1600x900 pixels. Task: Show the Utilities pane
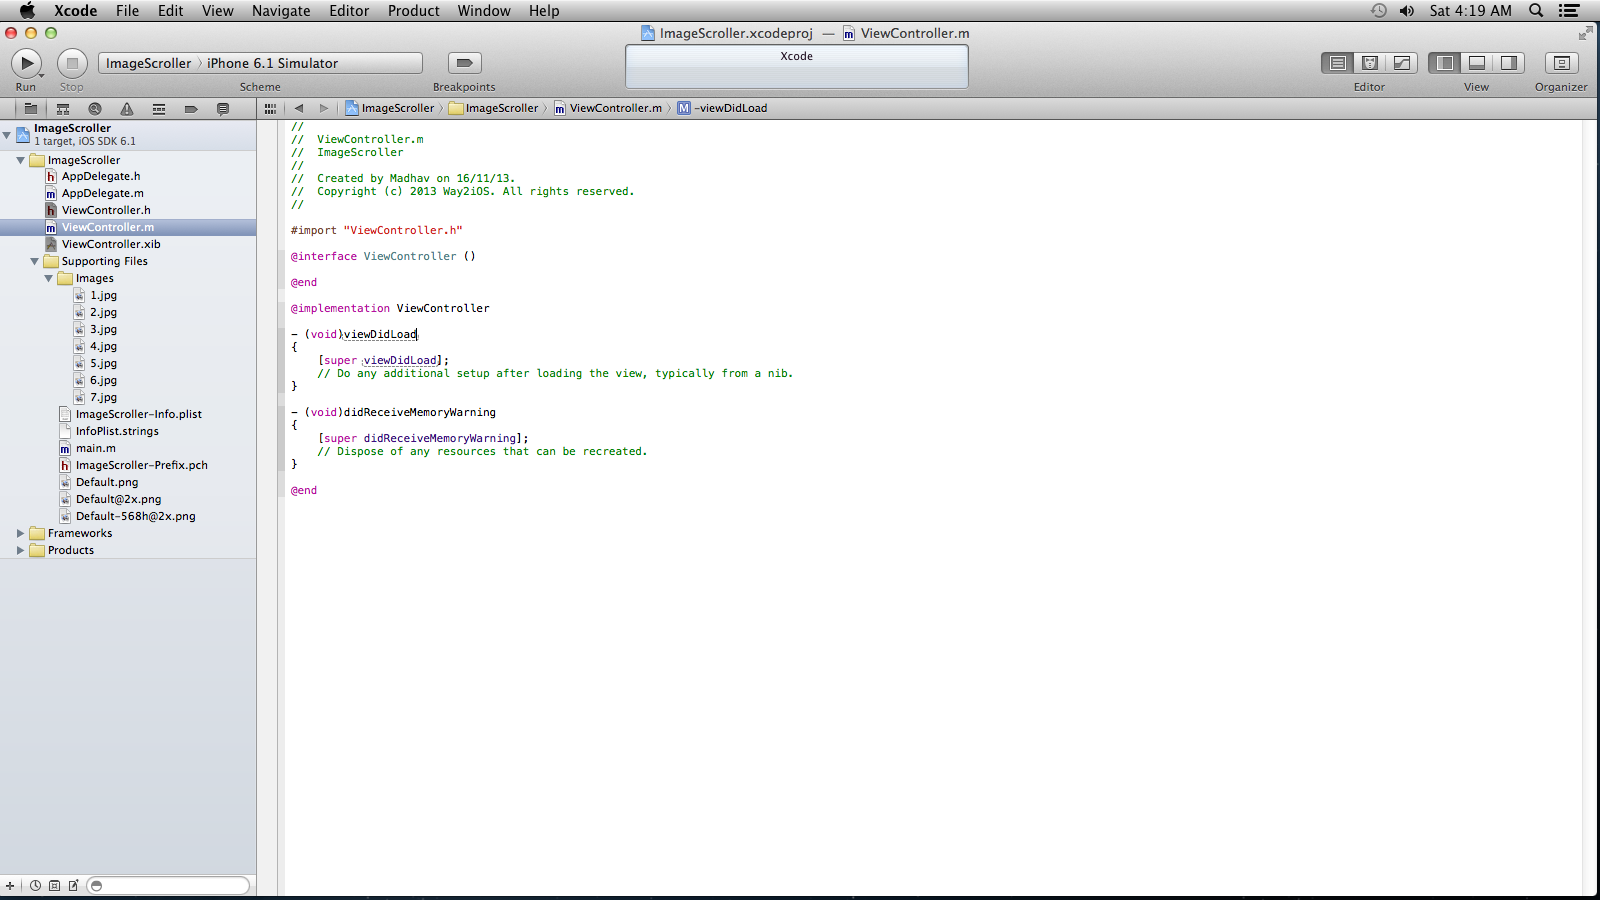pos(1509,63)
